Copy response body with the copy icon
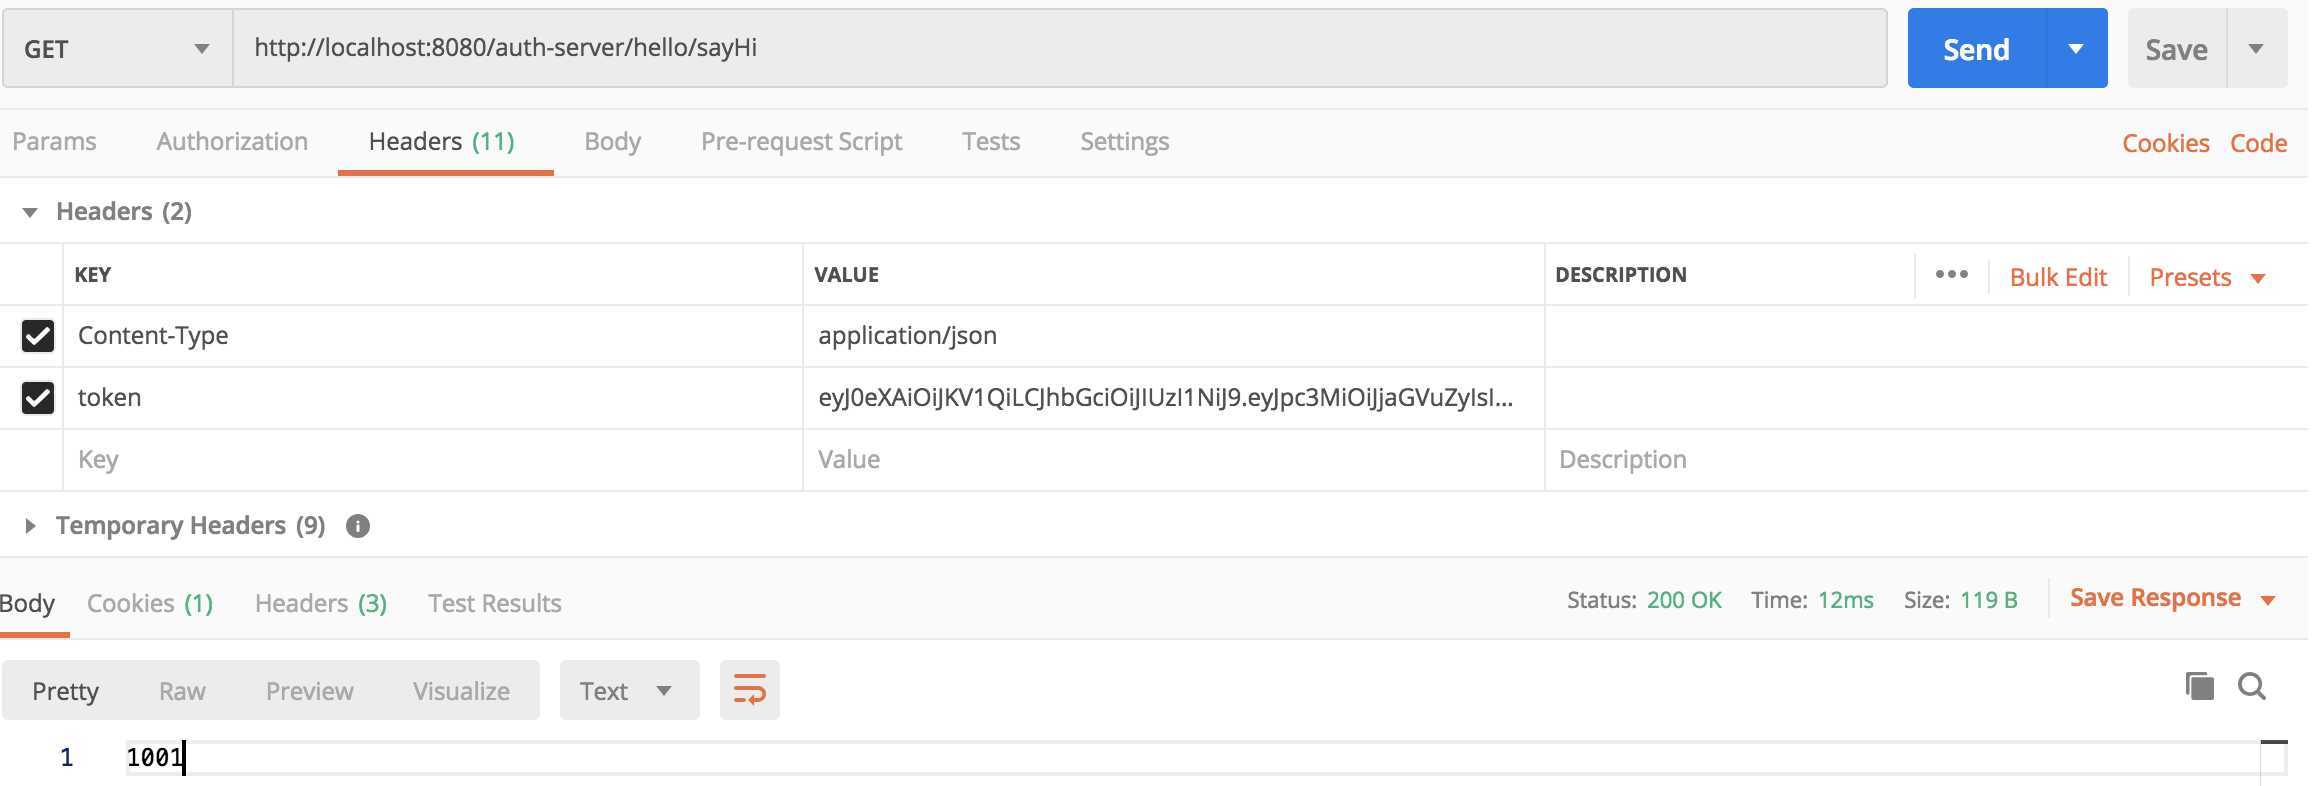The height and width of the screenshot is (786, 2312). (2199, 687)
